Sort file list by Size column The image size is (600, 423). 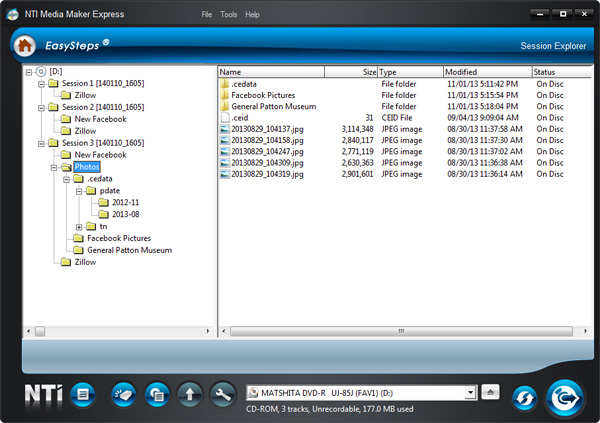coord(351,72)
